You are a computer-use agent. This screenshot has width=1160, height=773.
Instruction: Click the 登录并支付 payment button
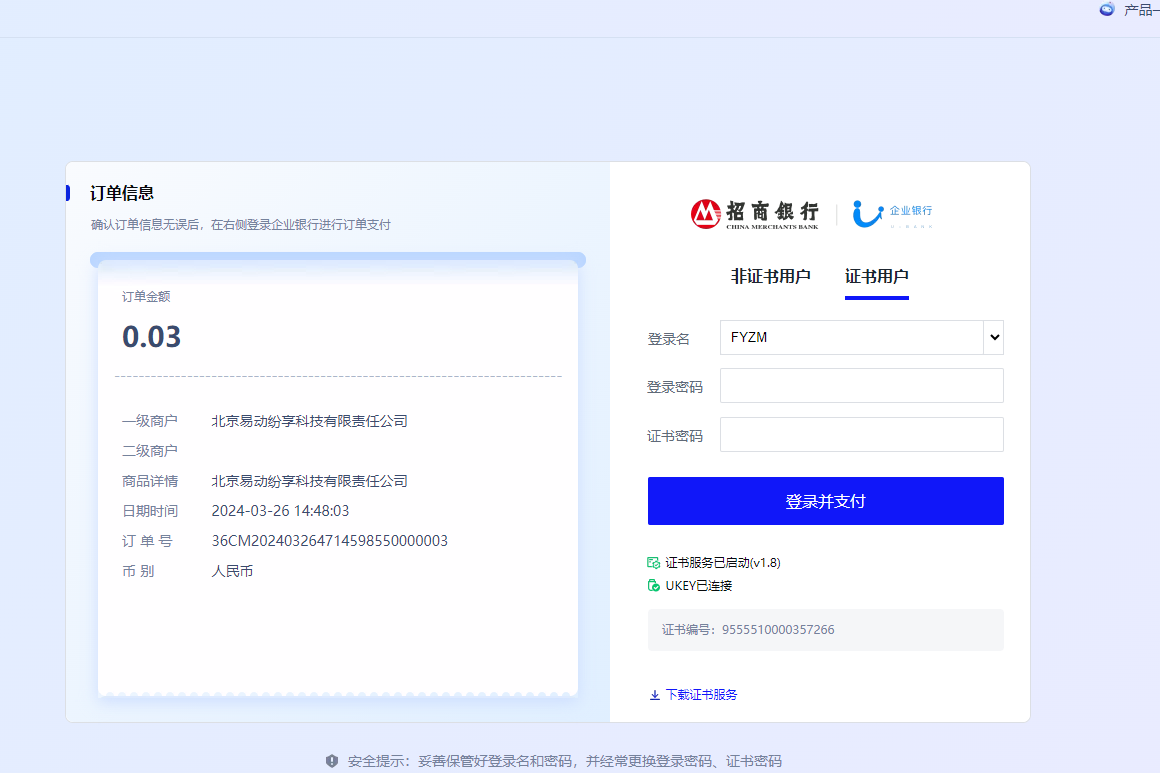pyautogui.click(x=825, y=500)
